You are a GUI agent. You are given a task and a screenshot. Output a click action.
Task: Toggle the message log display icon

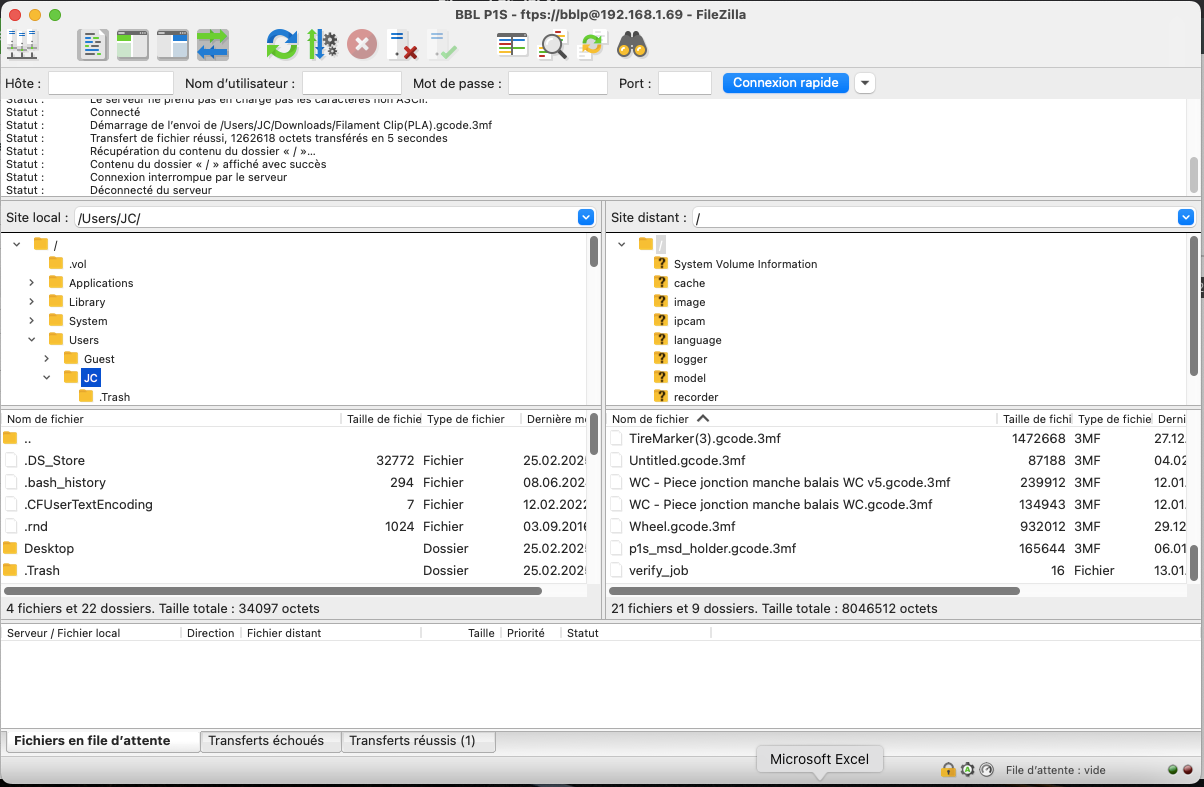tap(93, 44)
